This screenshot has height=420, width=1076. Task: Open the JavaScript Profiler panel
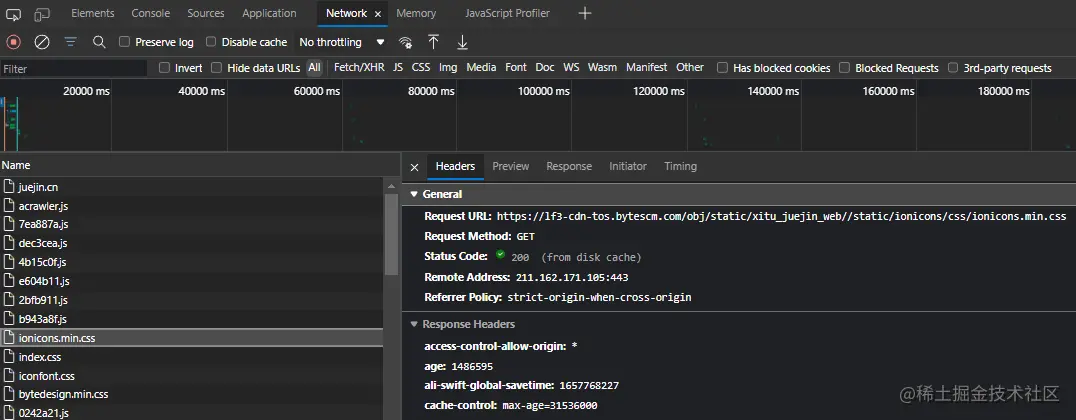(x=507, y=13)
